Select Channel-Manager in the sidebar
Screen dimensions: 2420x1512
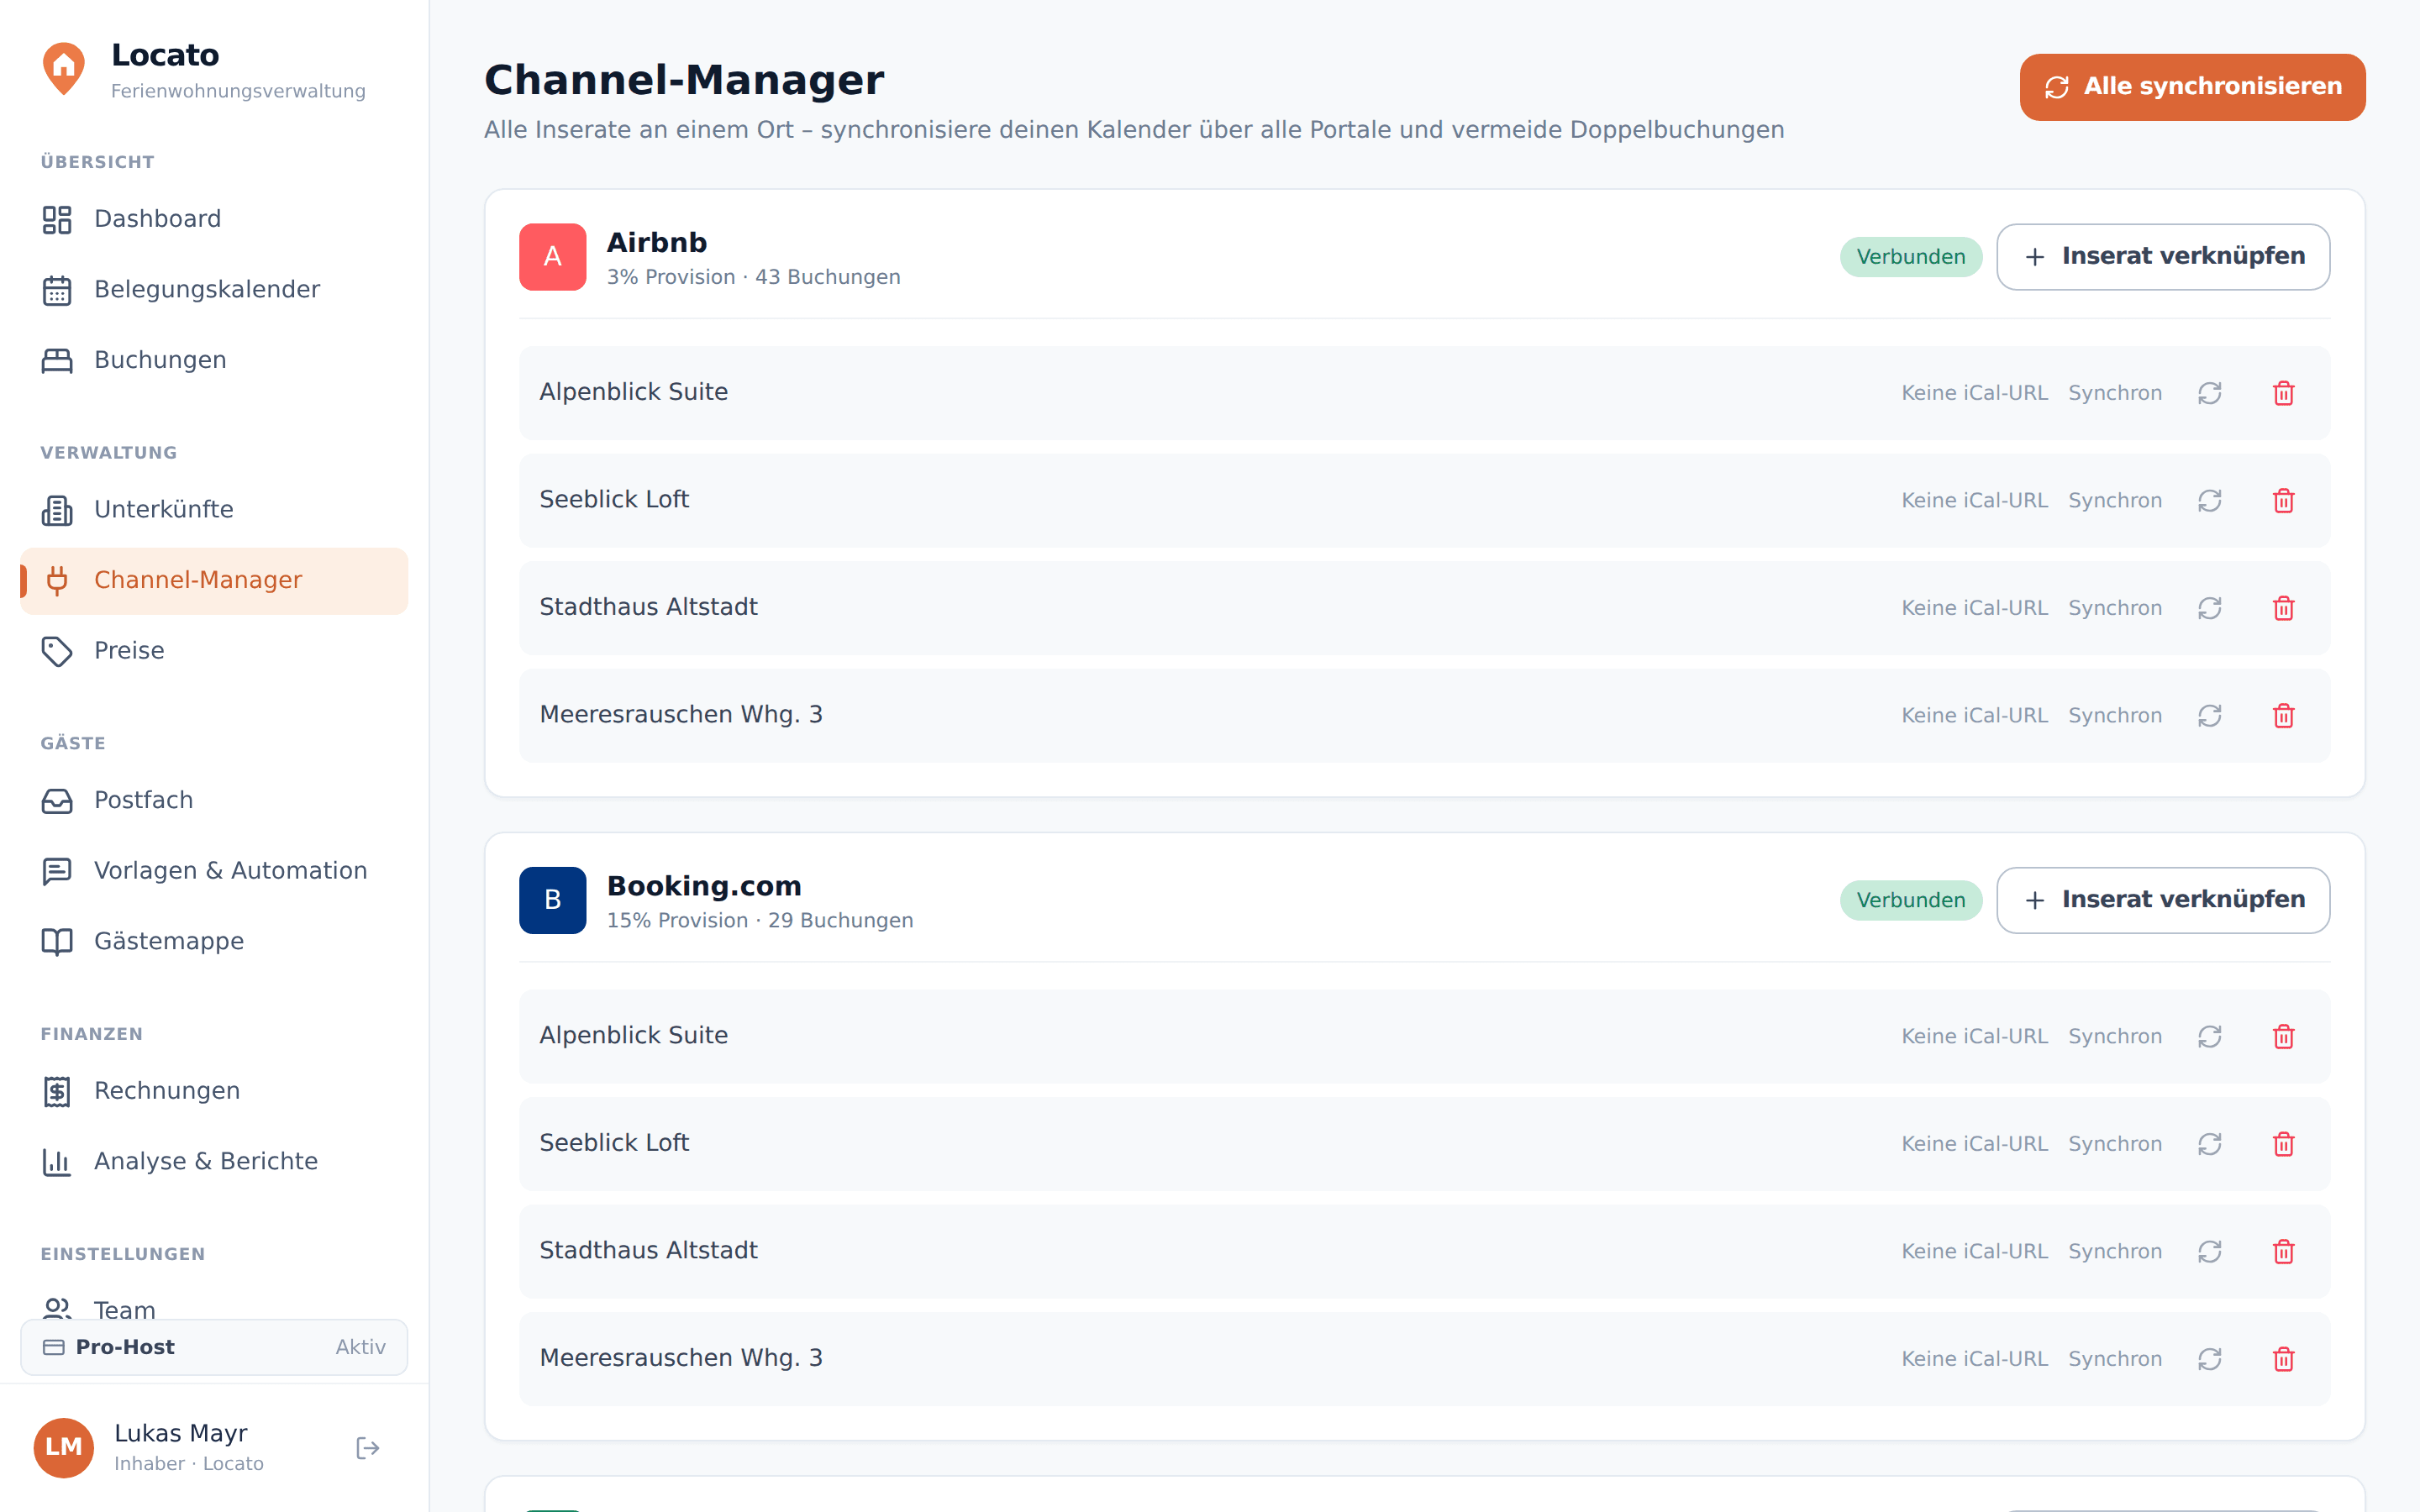(x=214, y=580)
